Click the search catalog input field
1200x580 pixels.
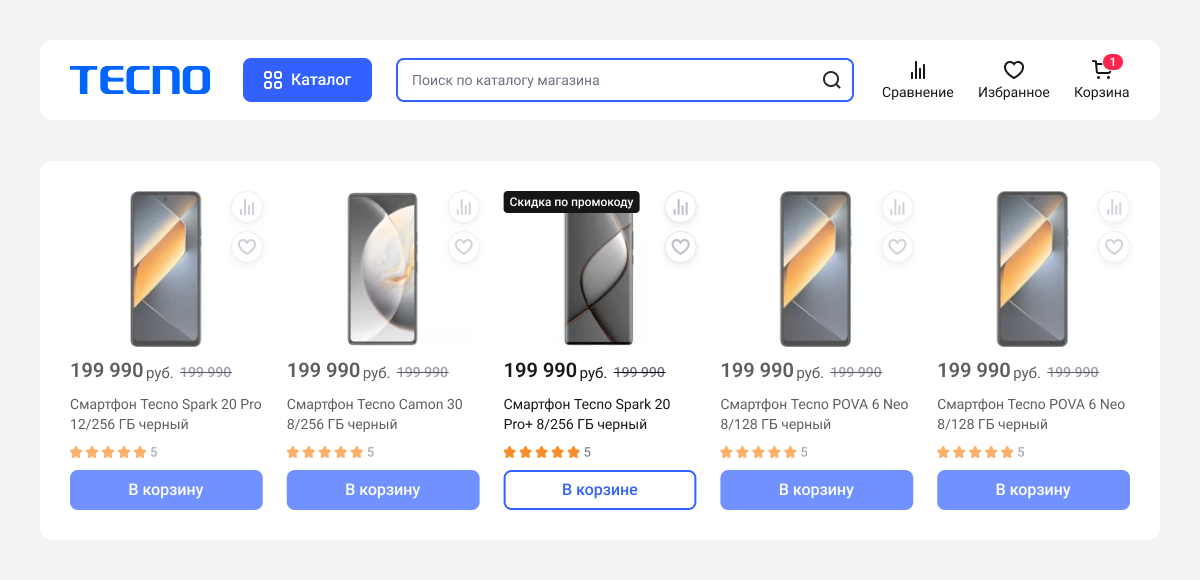tap(610, 80)
